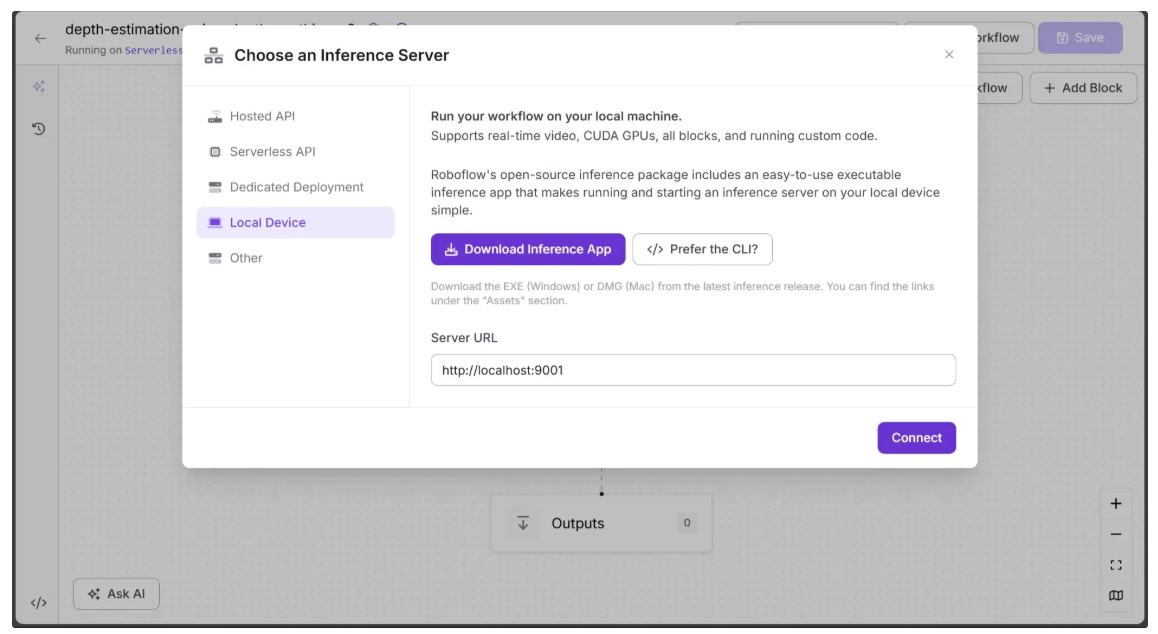Go back with the arrow icon
Viewport: 1158px width, 634px height.
(40, 38)
